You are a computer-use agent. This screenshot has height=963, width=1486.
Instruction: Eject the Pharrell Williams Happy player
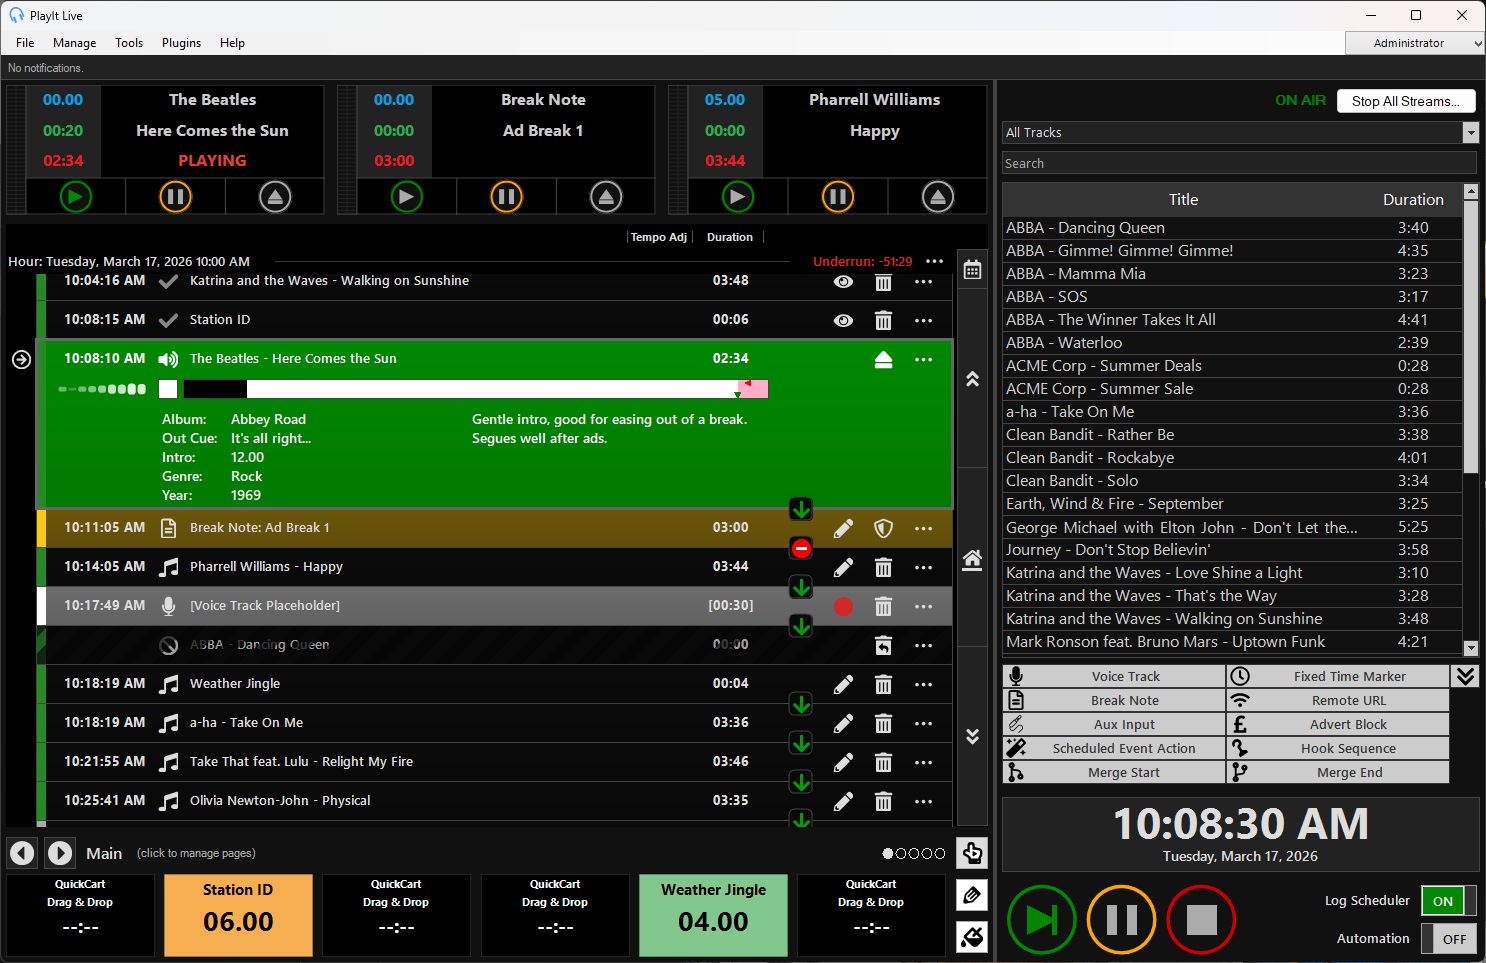pos(937,197)
